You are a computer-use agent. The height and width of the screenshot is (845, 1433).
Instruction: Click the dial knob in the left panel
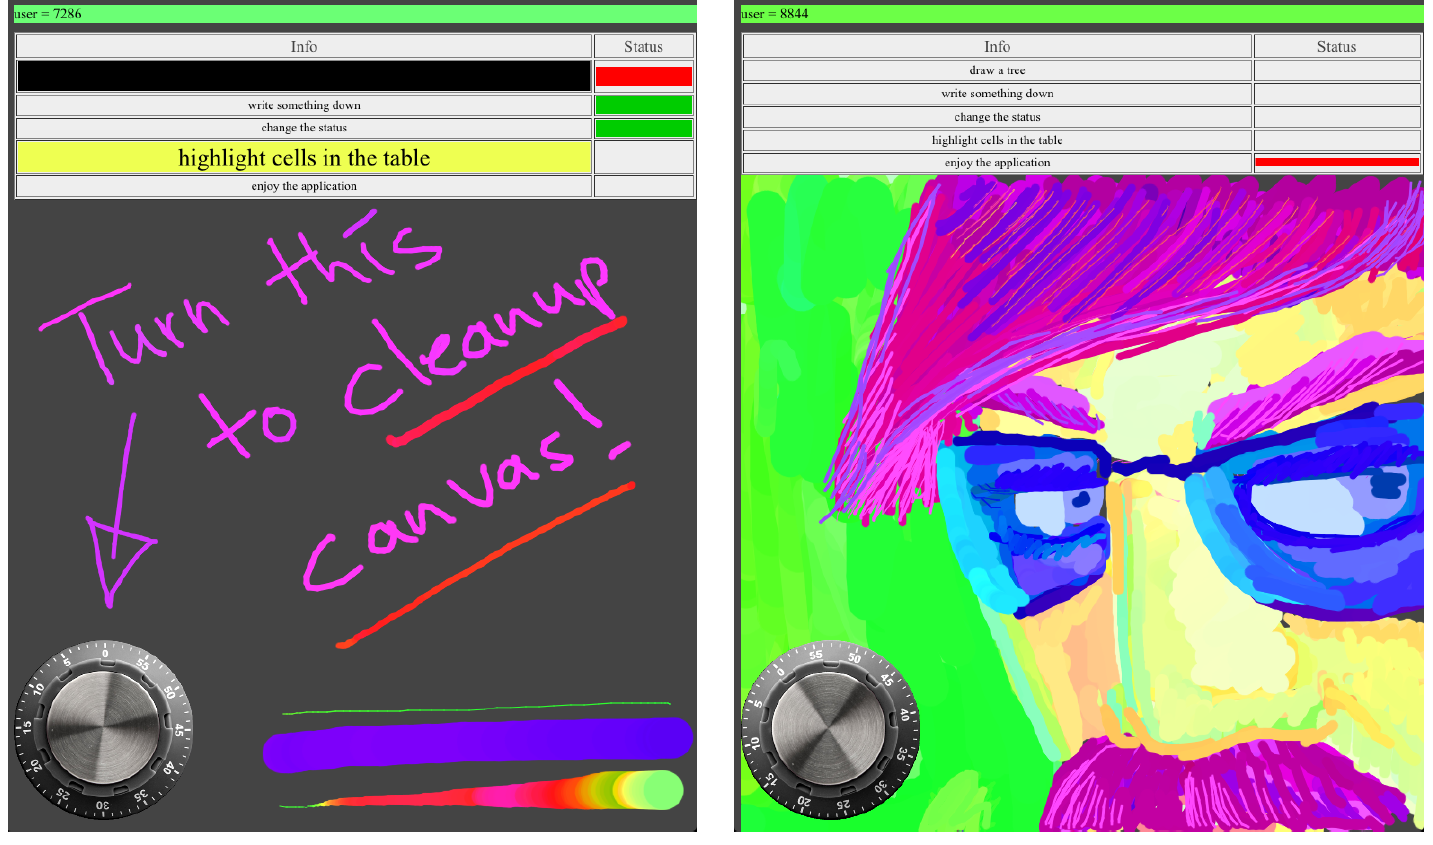coord(103,729)
